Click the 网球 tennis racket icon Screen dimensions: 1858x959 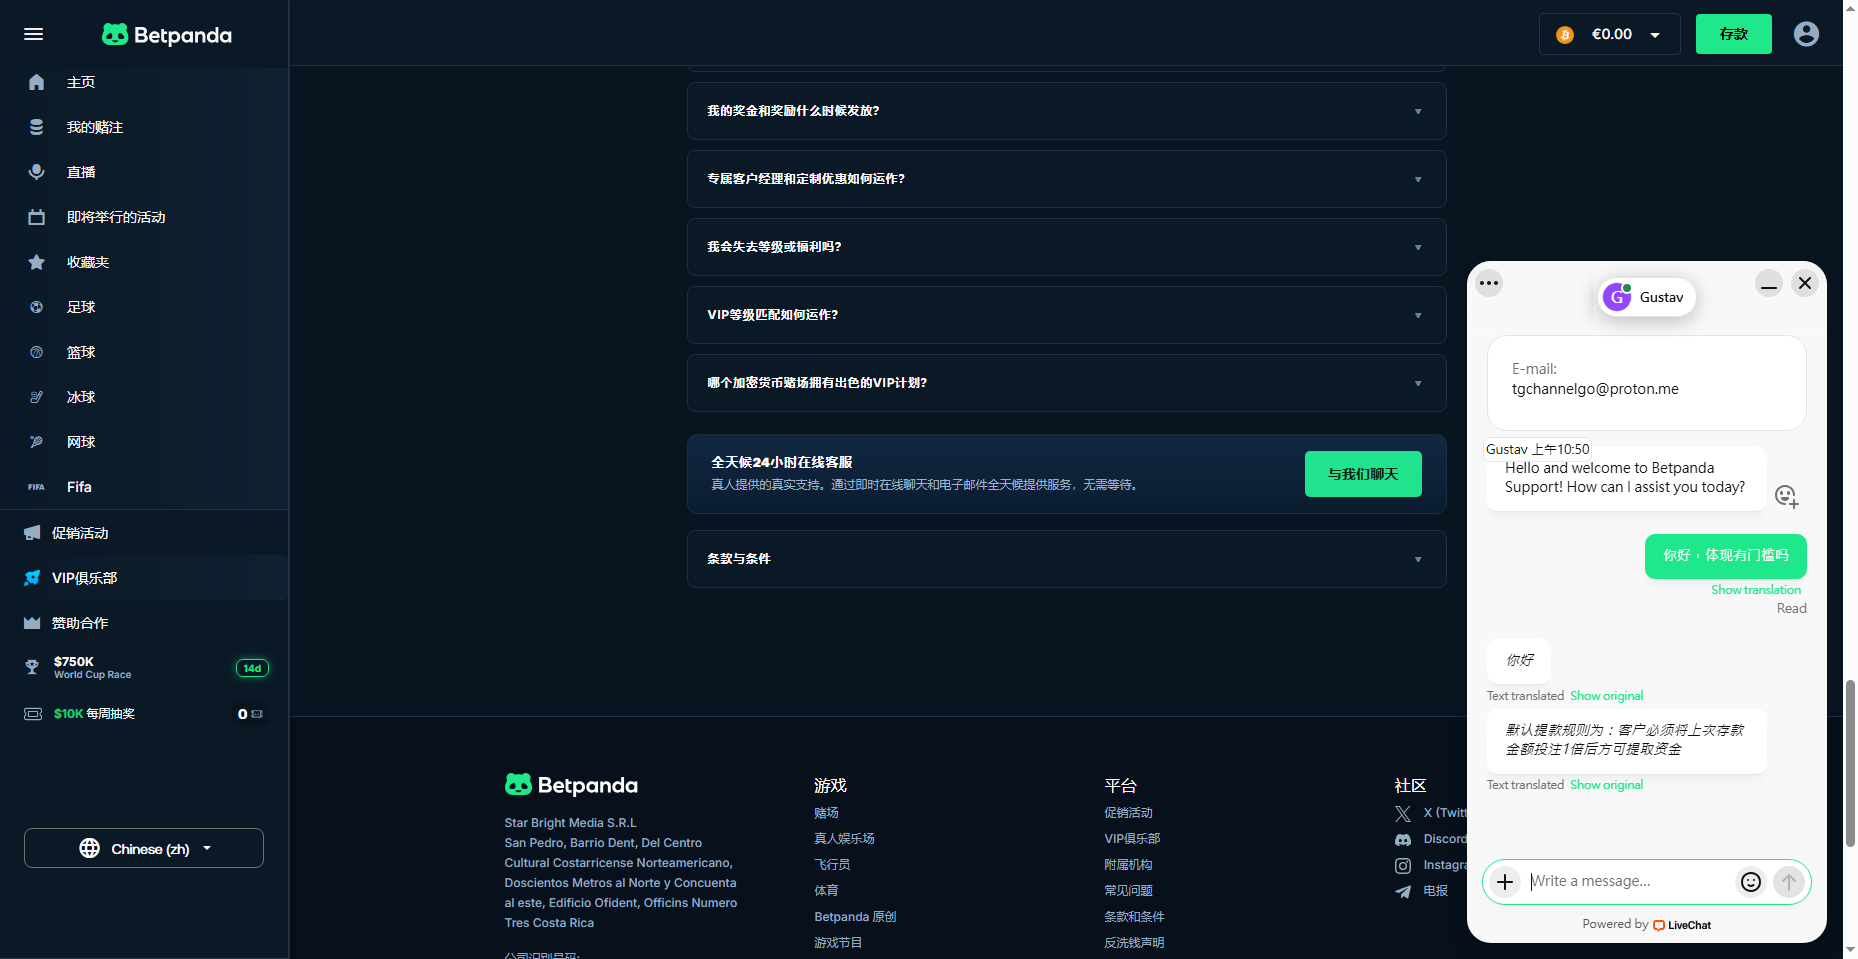37,442
